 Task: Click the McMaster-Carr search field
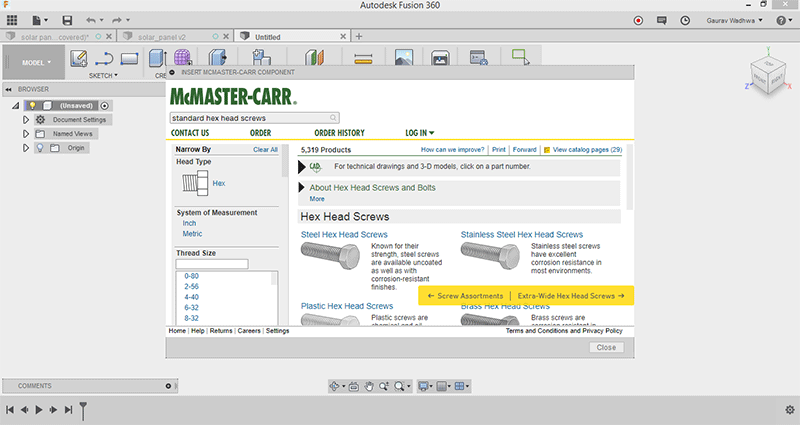[x=254, y=118]
